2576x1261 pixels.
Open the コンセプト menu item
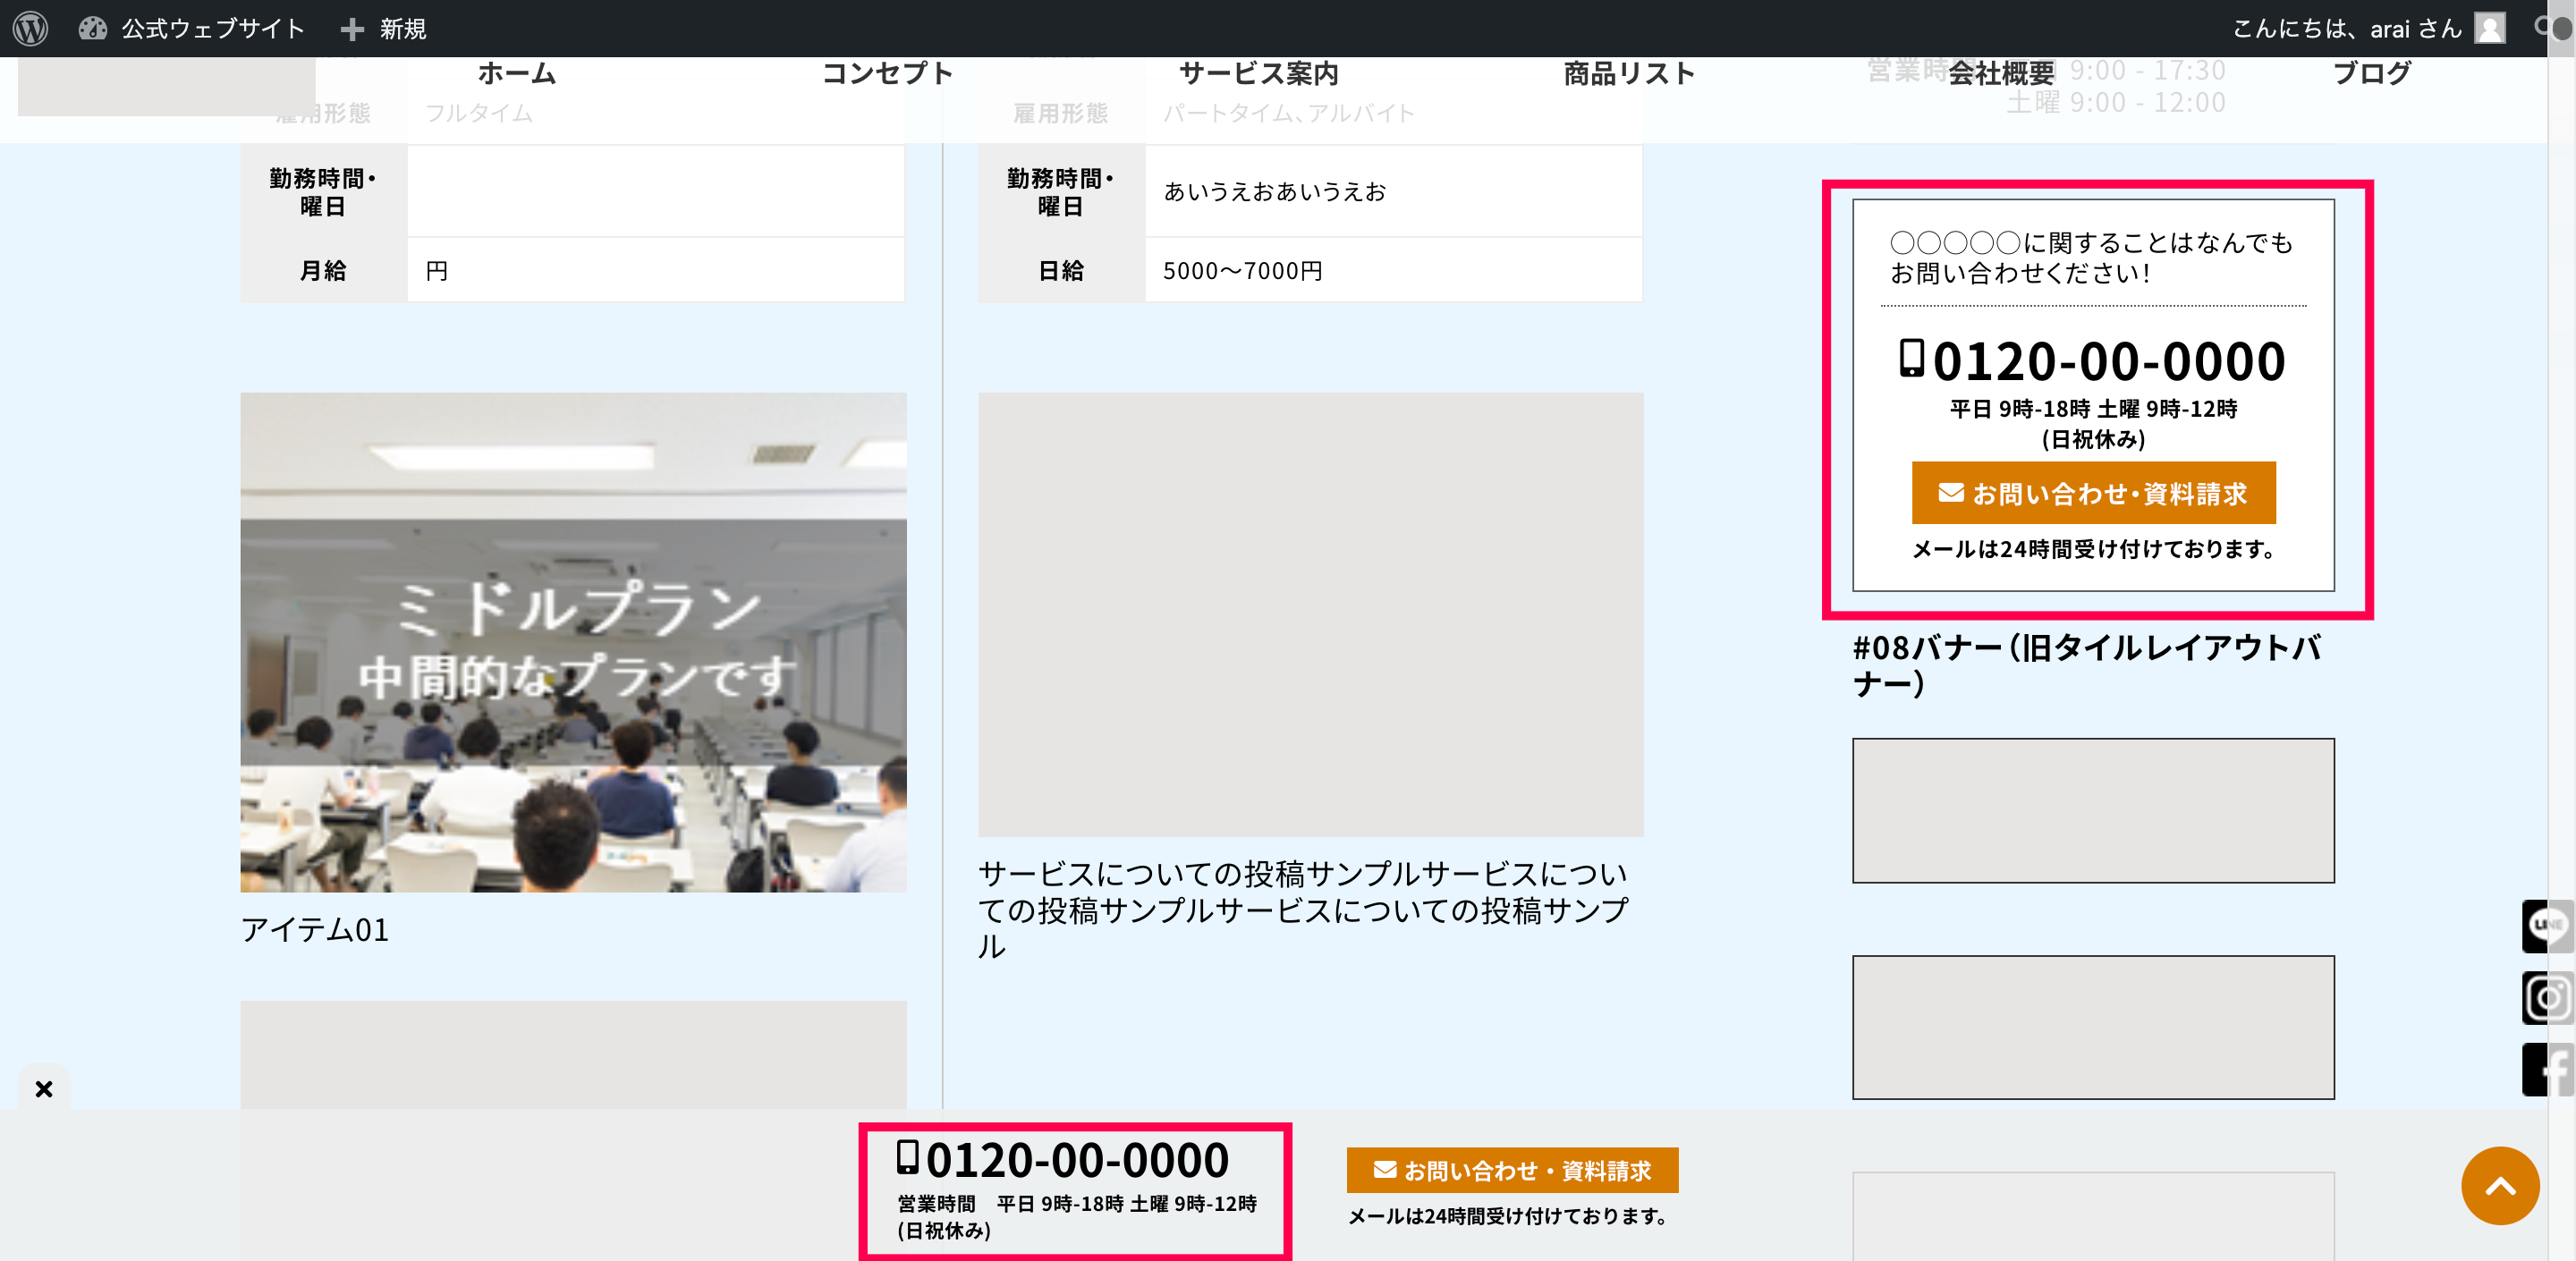pos(887,73)
